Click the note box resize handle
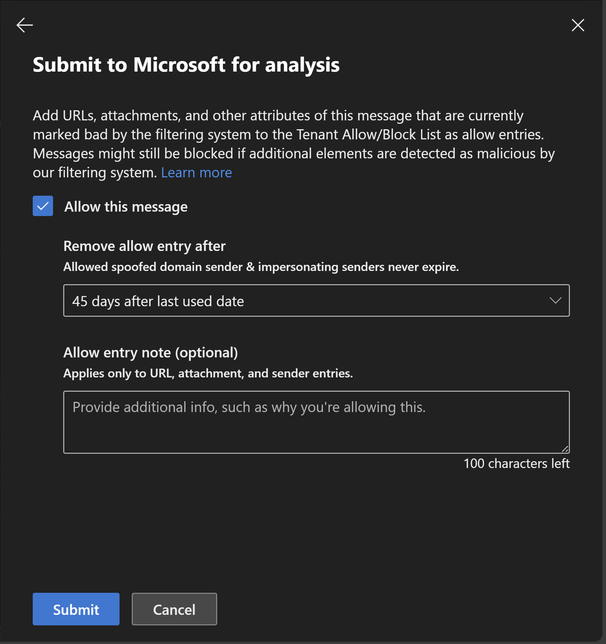This screenshot has width=606, height=644. (564, 448)
